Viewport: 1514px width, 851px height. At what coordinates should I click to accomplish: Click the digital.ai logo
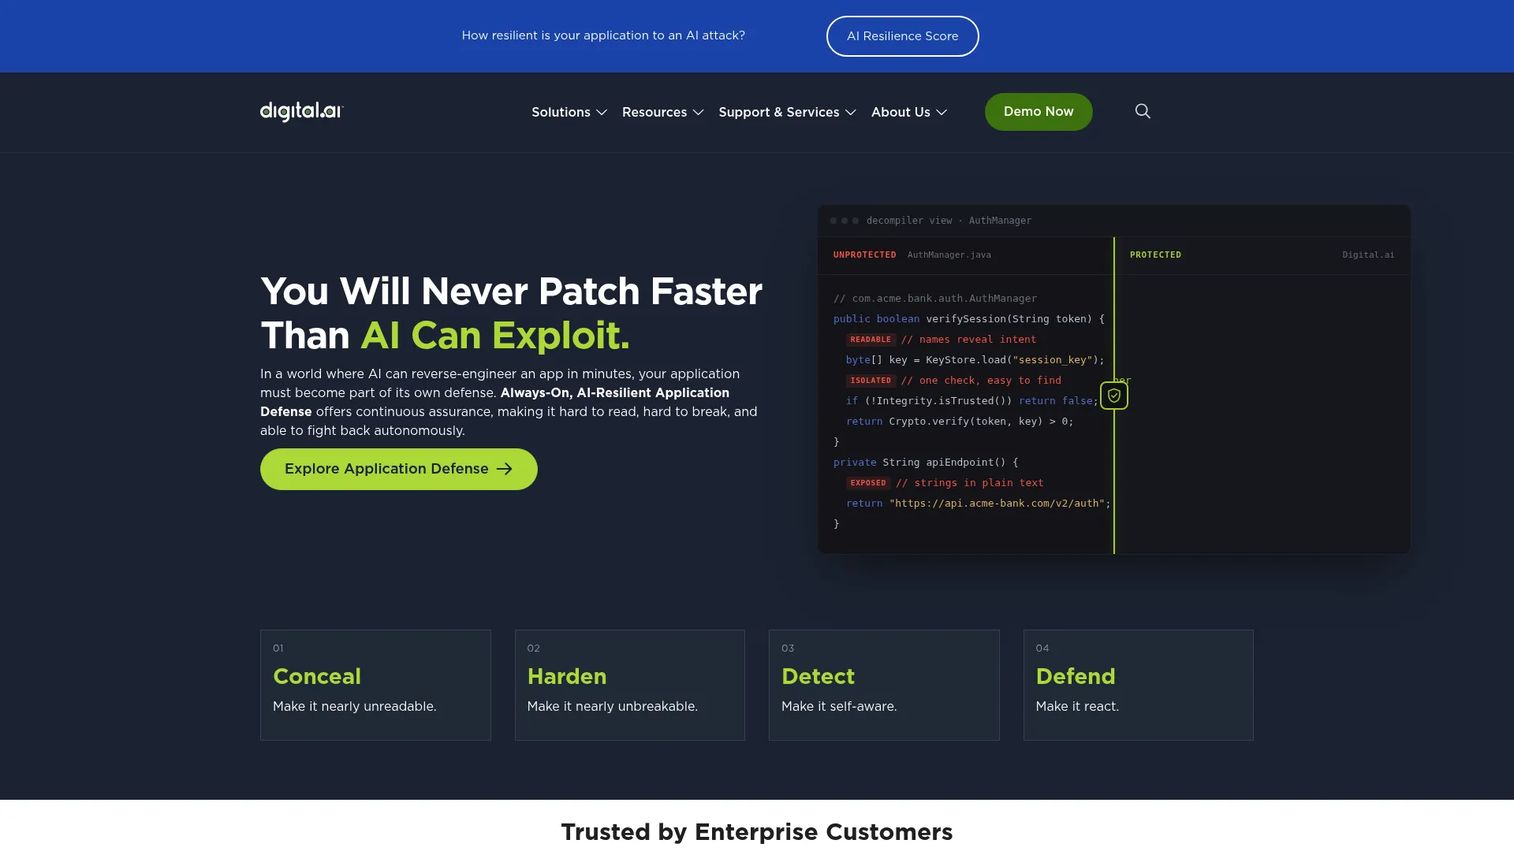[301, 111]
